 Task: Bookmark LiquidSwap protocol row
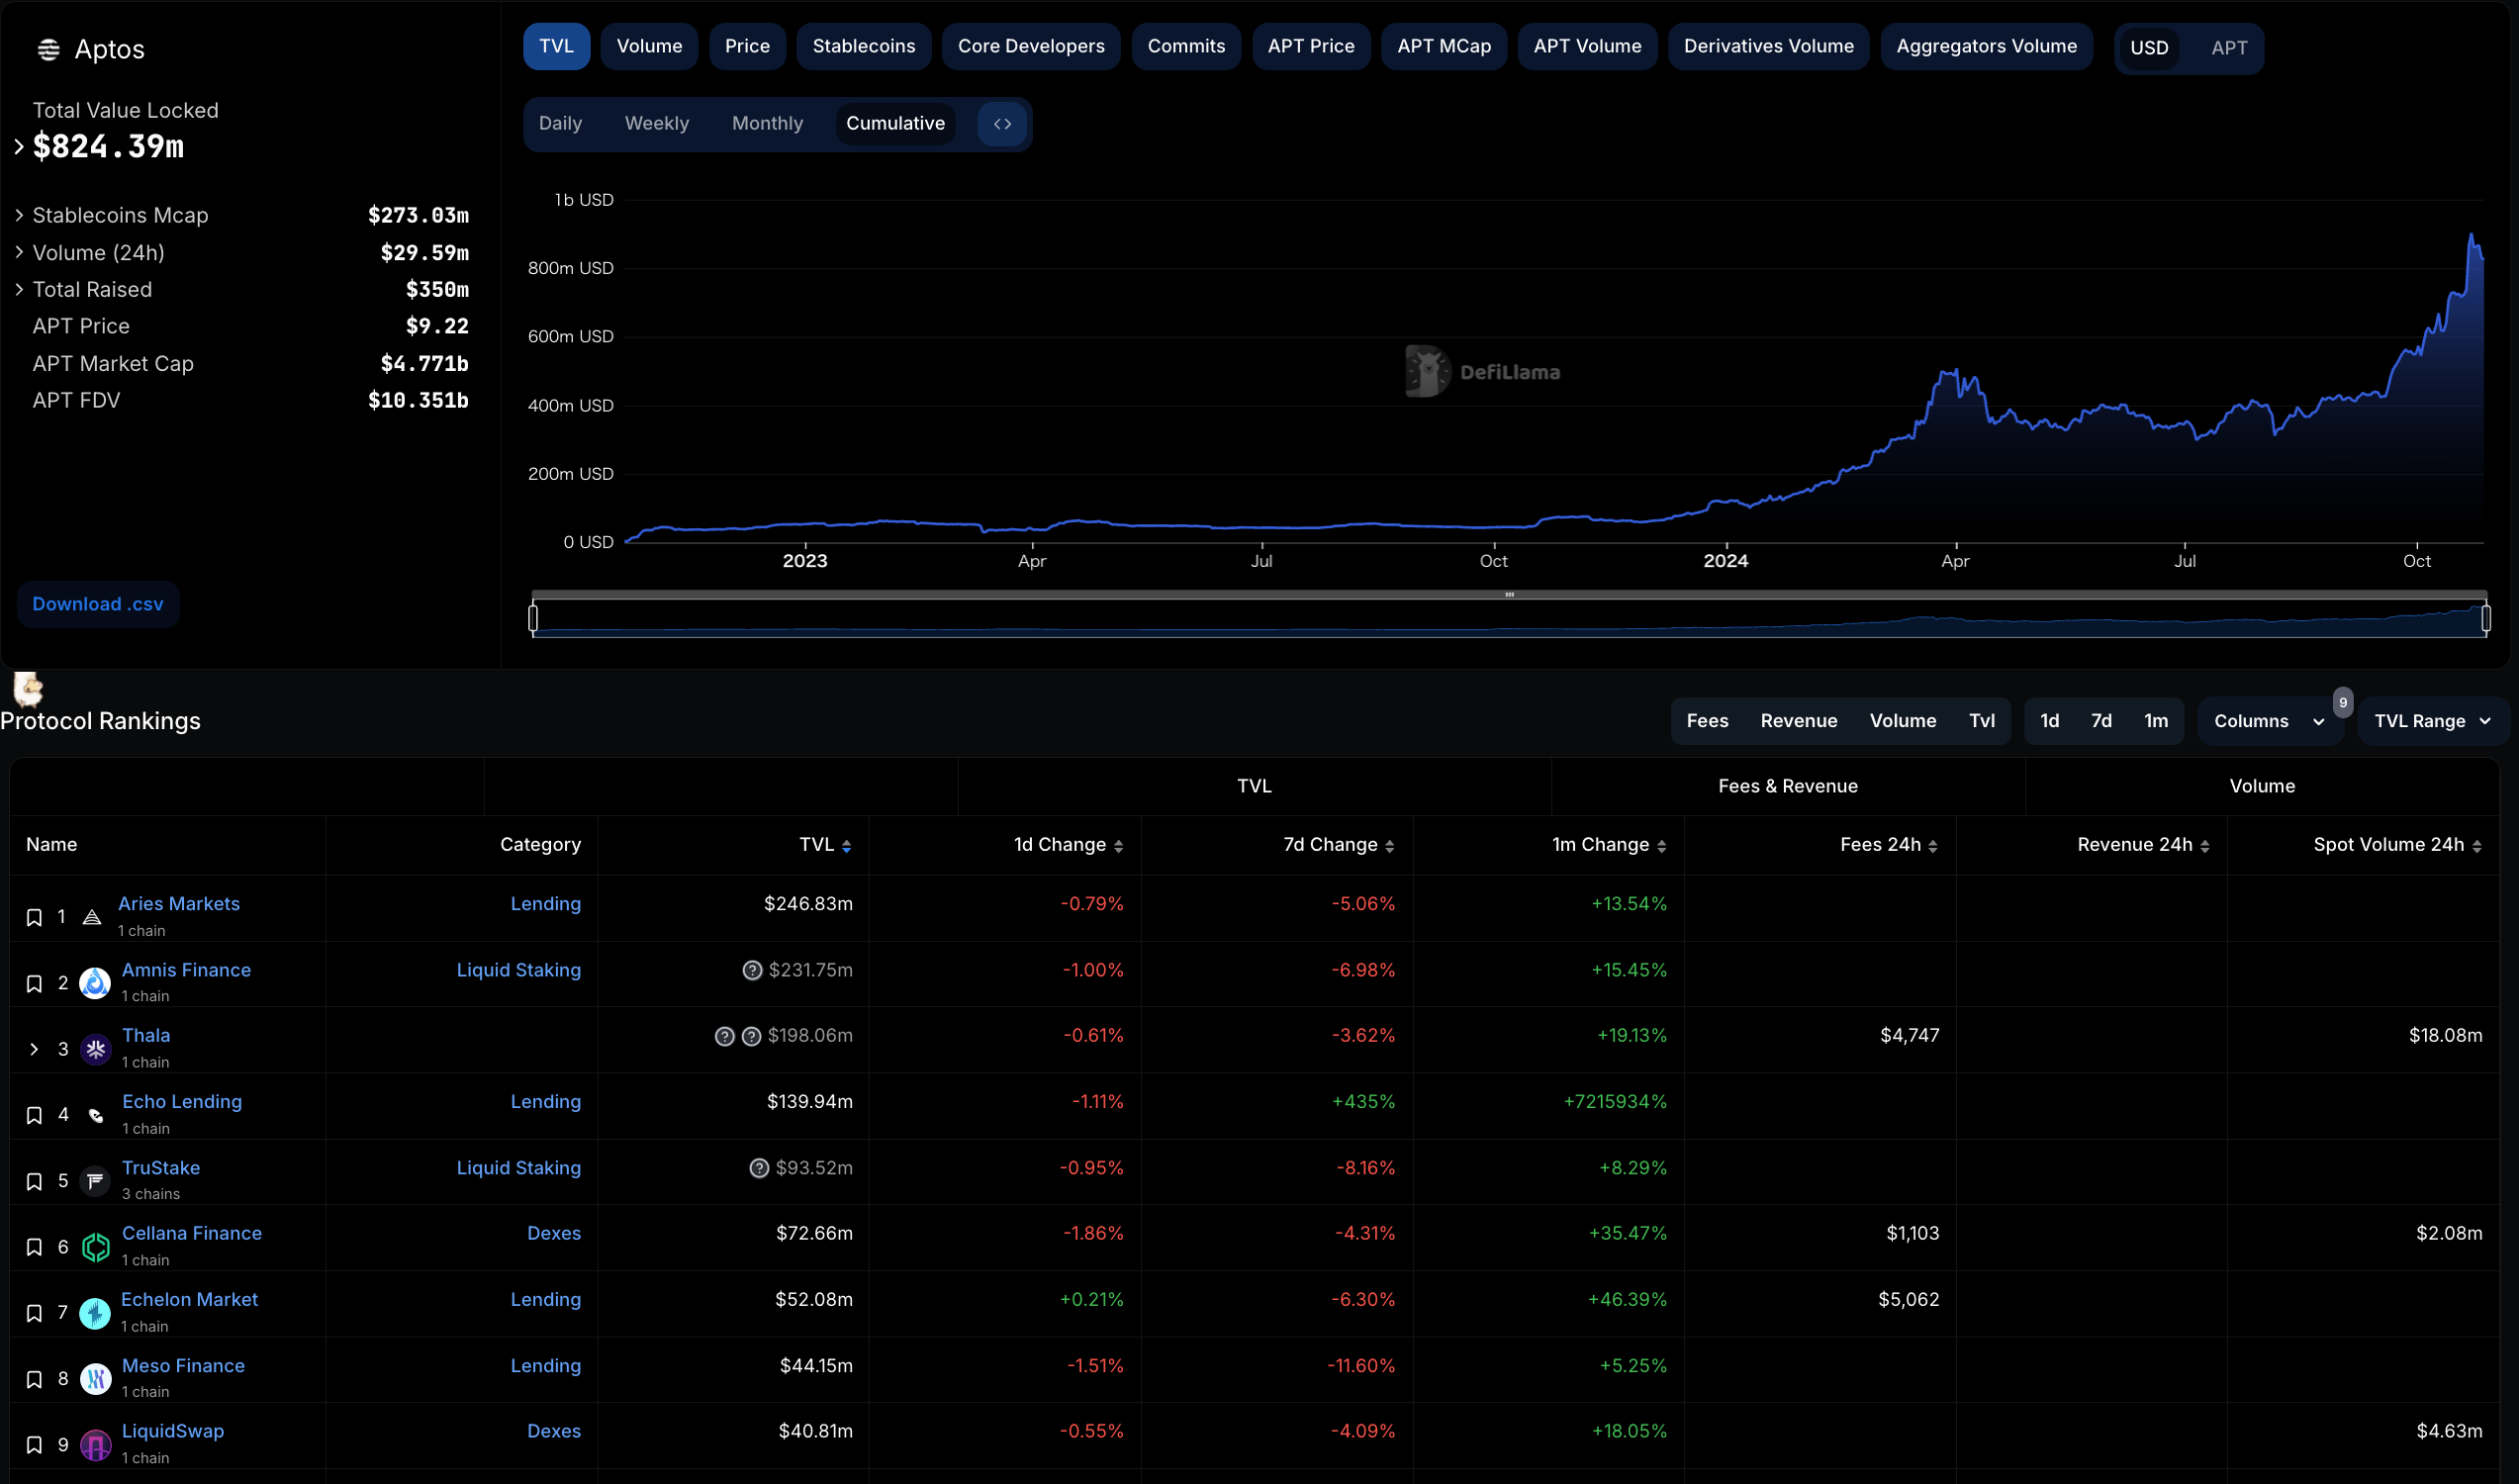click(34, 1445)
